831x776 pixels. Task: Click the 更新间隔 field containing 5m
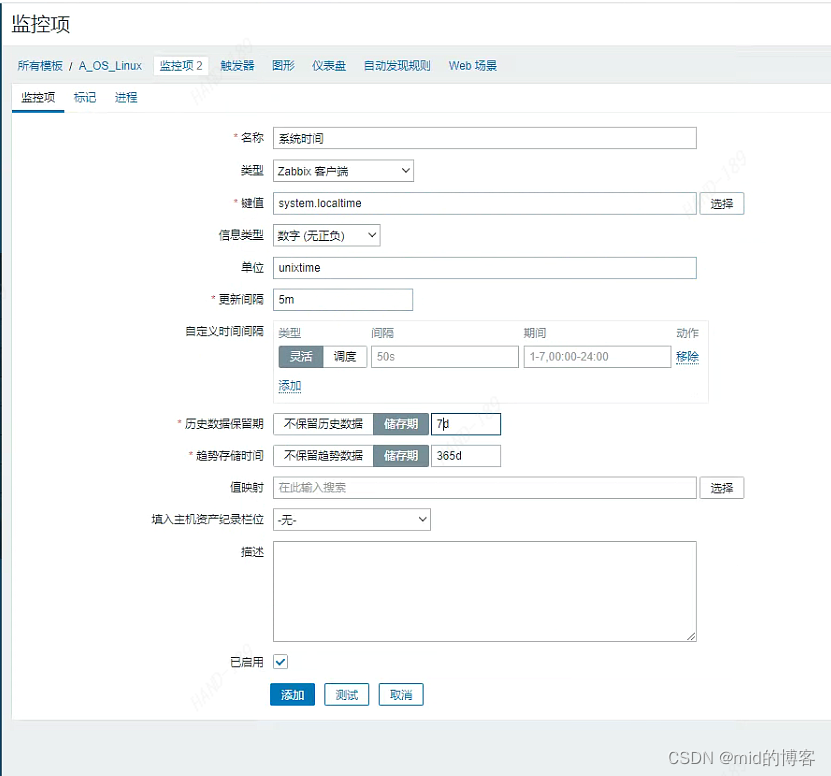click(343, 299)
